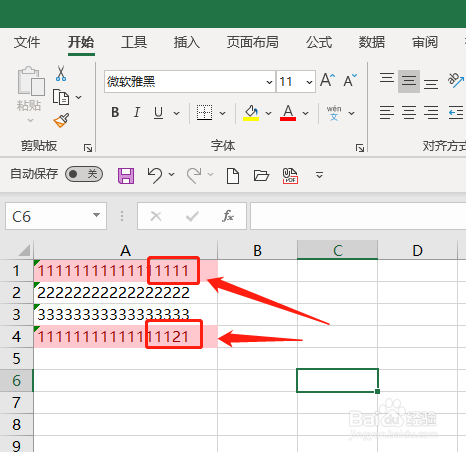Viewport: 466px width, 452px height.
Task: Switch to the 数据 tab
Action: pyautogui.click(x=372, y=42)
